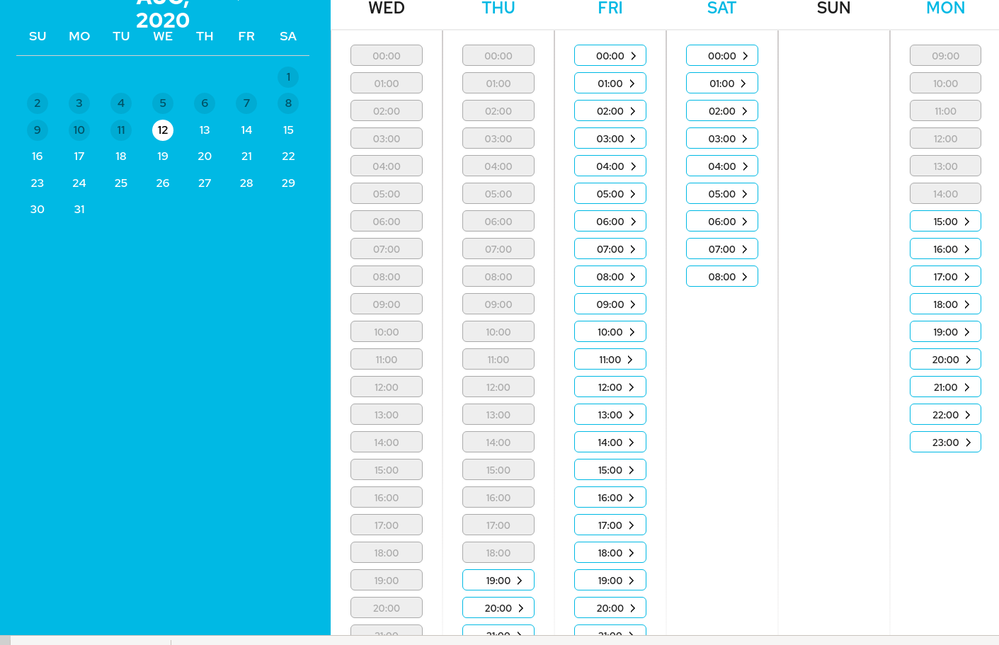This screenshot has width=999, height=645.
Task: Click the arrow on Thursday 20:00 slot
Action: tap(521, 608)
